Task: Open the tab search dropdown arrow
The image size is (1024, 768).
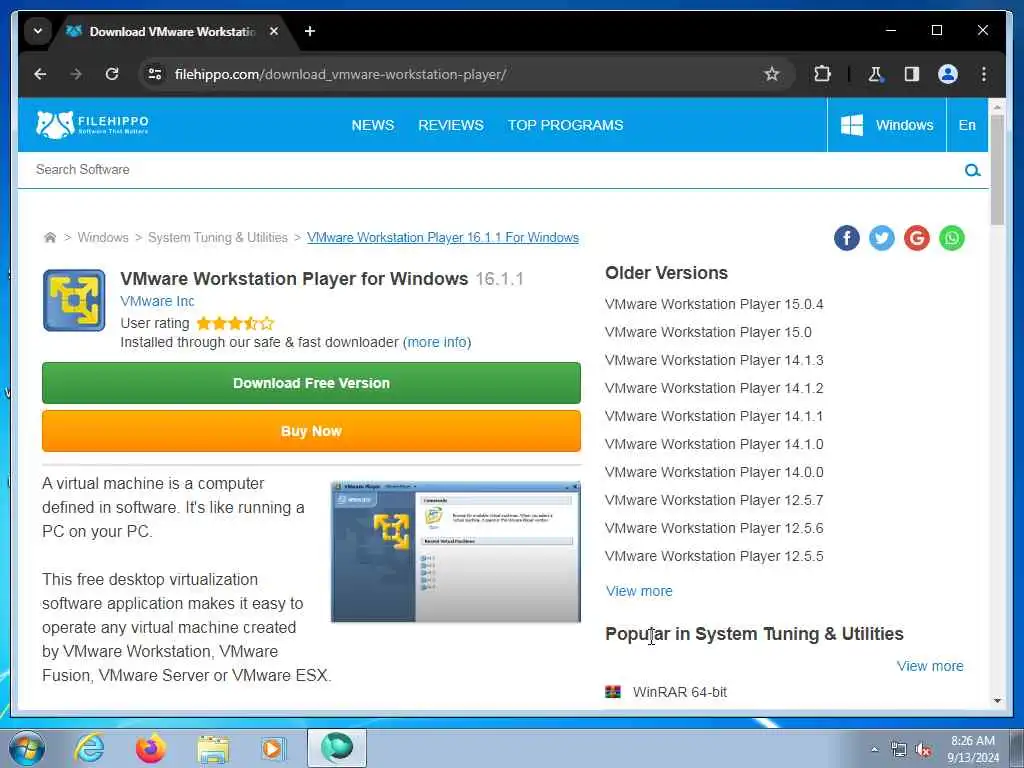Action: coord(38,31)
